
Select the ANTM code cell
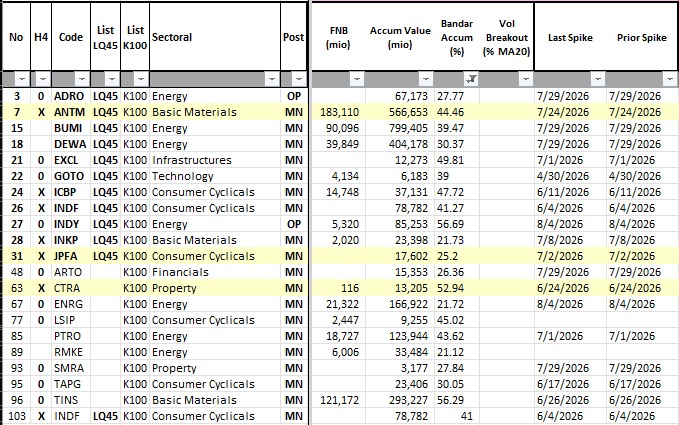click(x=71, y=112)
